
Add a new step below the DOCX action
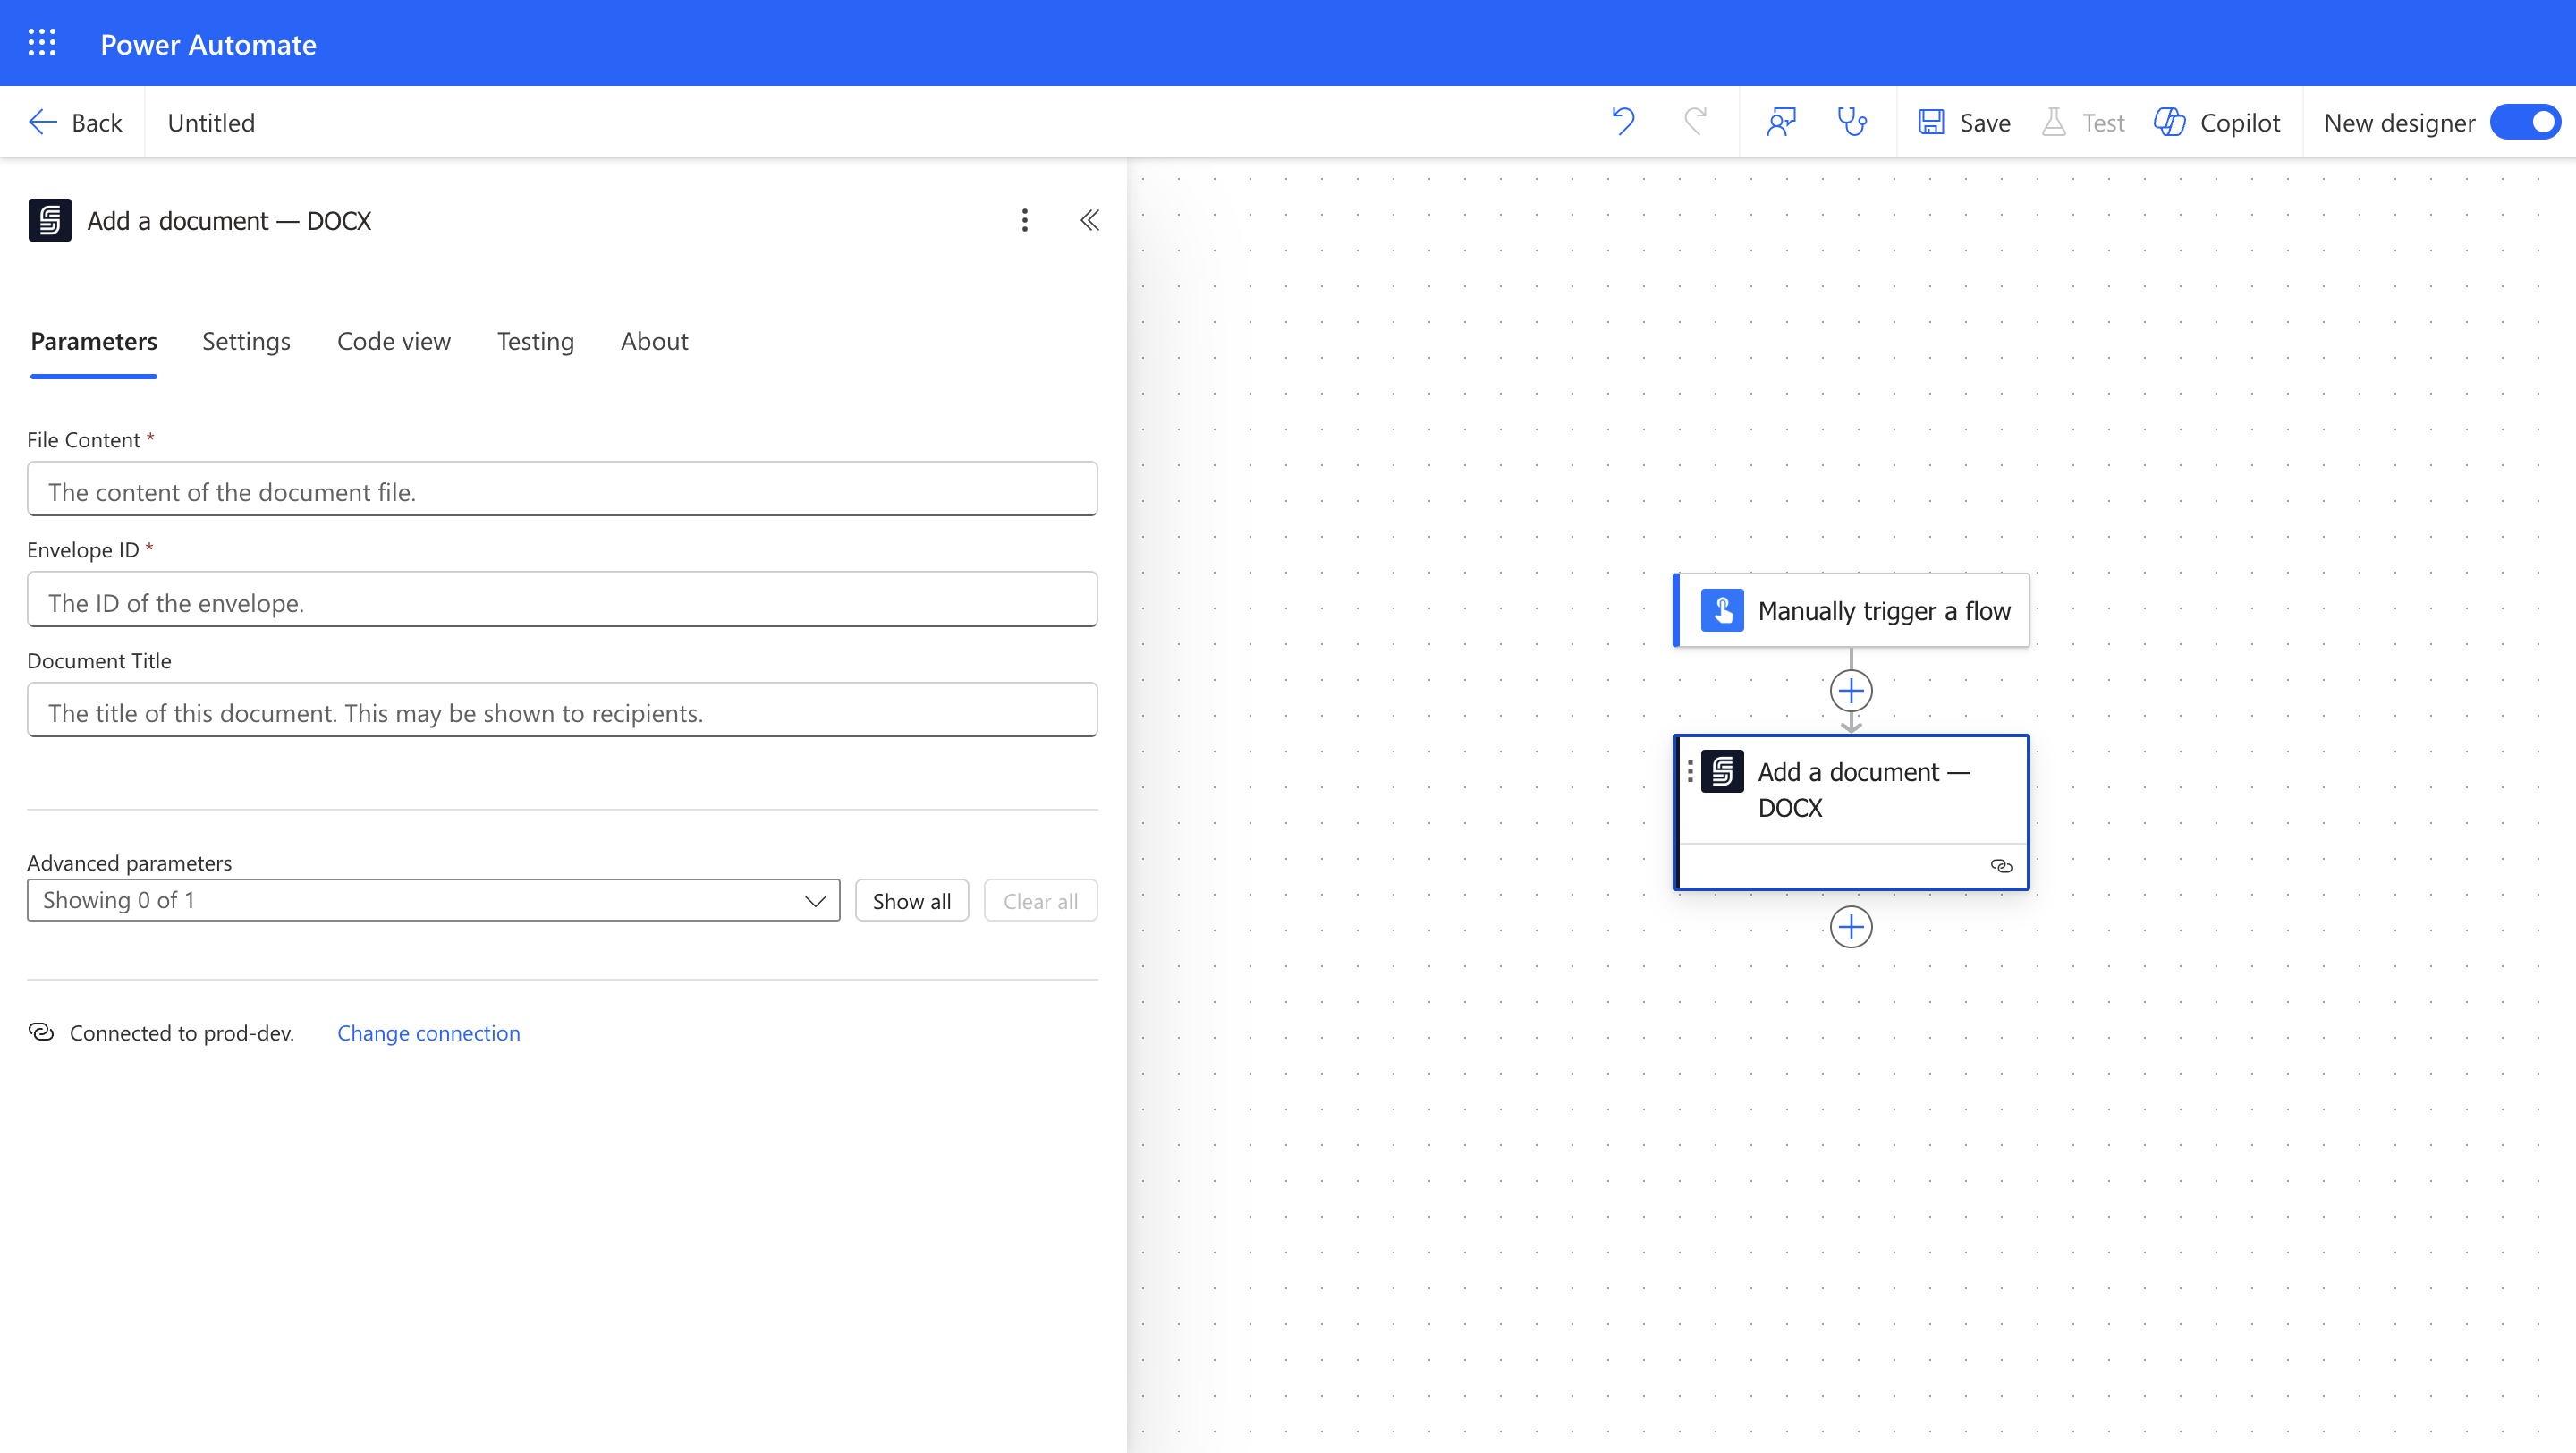pos(1851,927)
